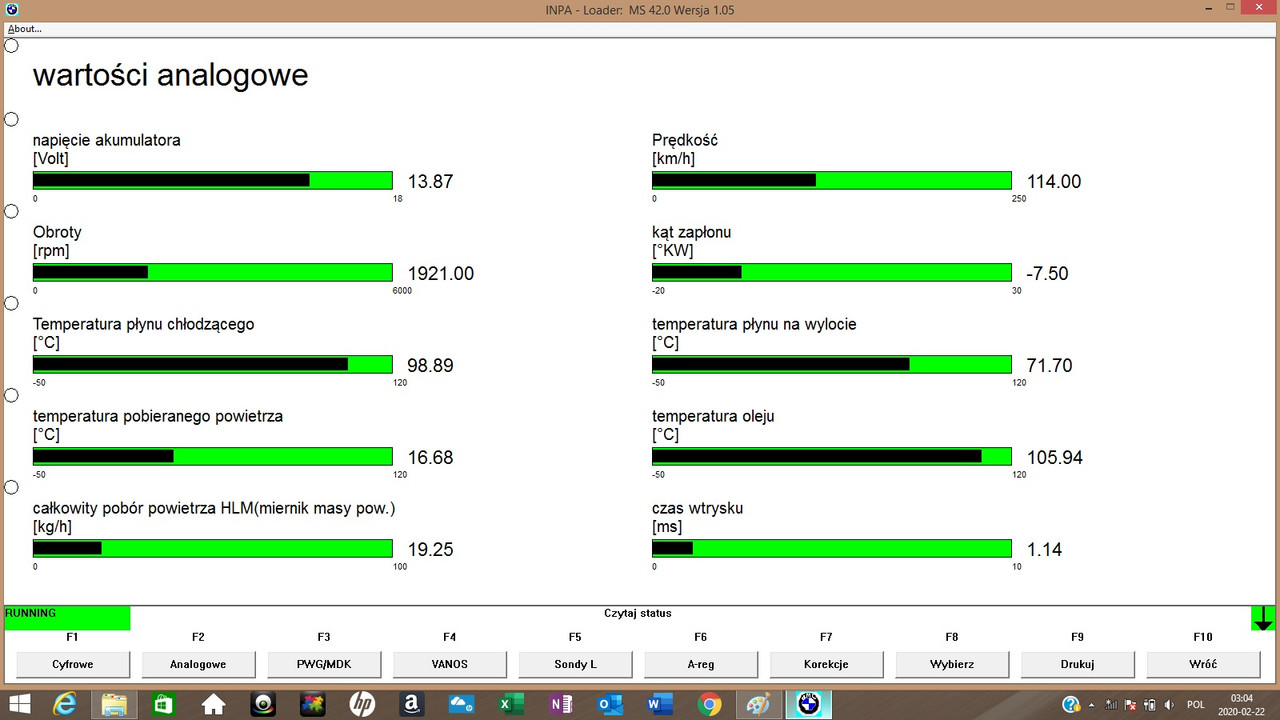This screenshot has height=720, width=1280.
Task: Click the Wybierz F8 button
Action: [951, 664]
